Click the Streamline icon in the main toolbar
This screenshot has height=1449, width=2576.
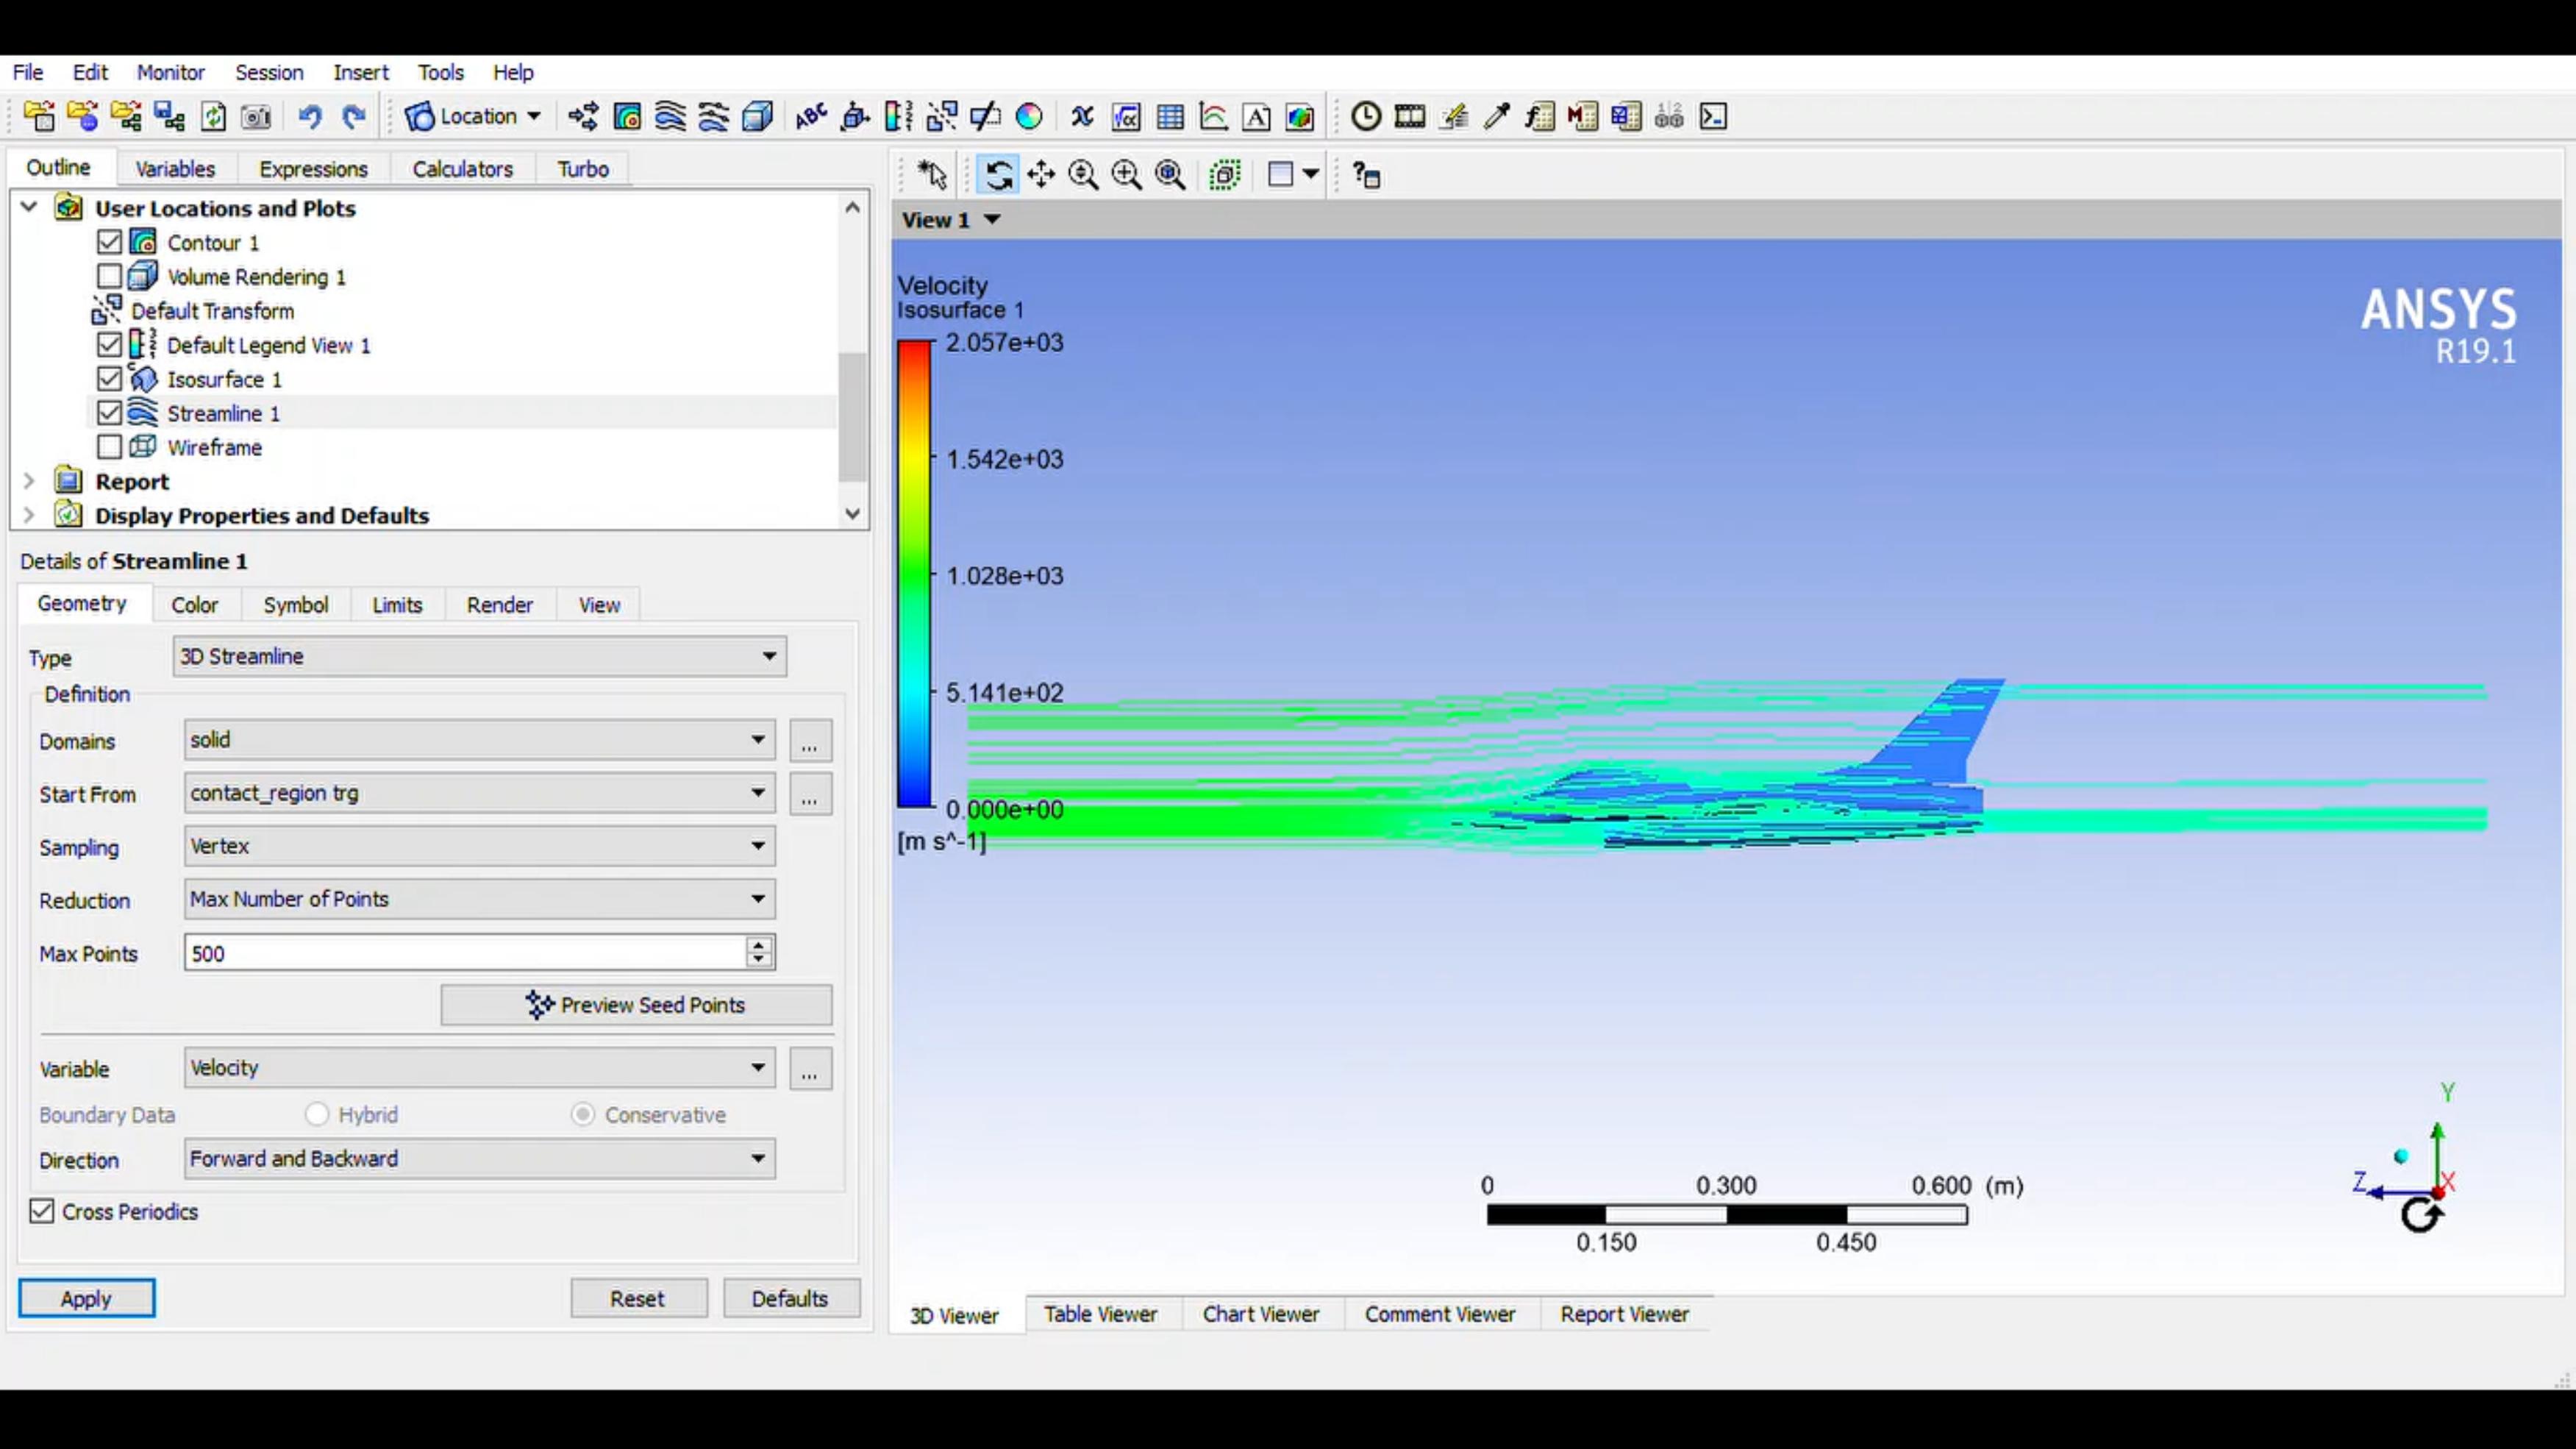point(670,117)
